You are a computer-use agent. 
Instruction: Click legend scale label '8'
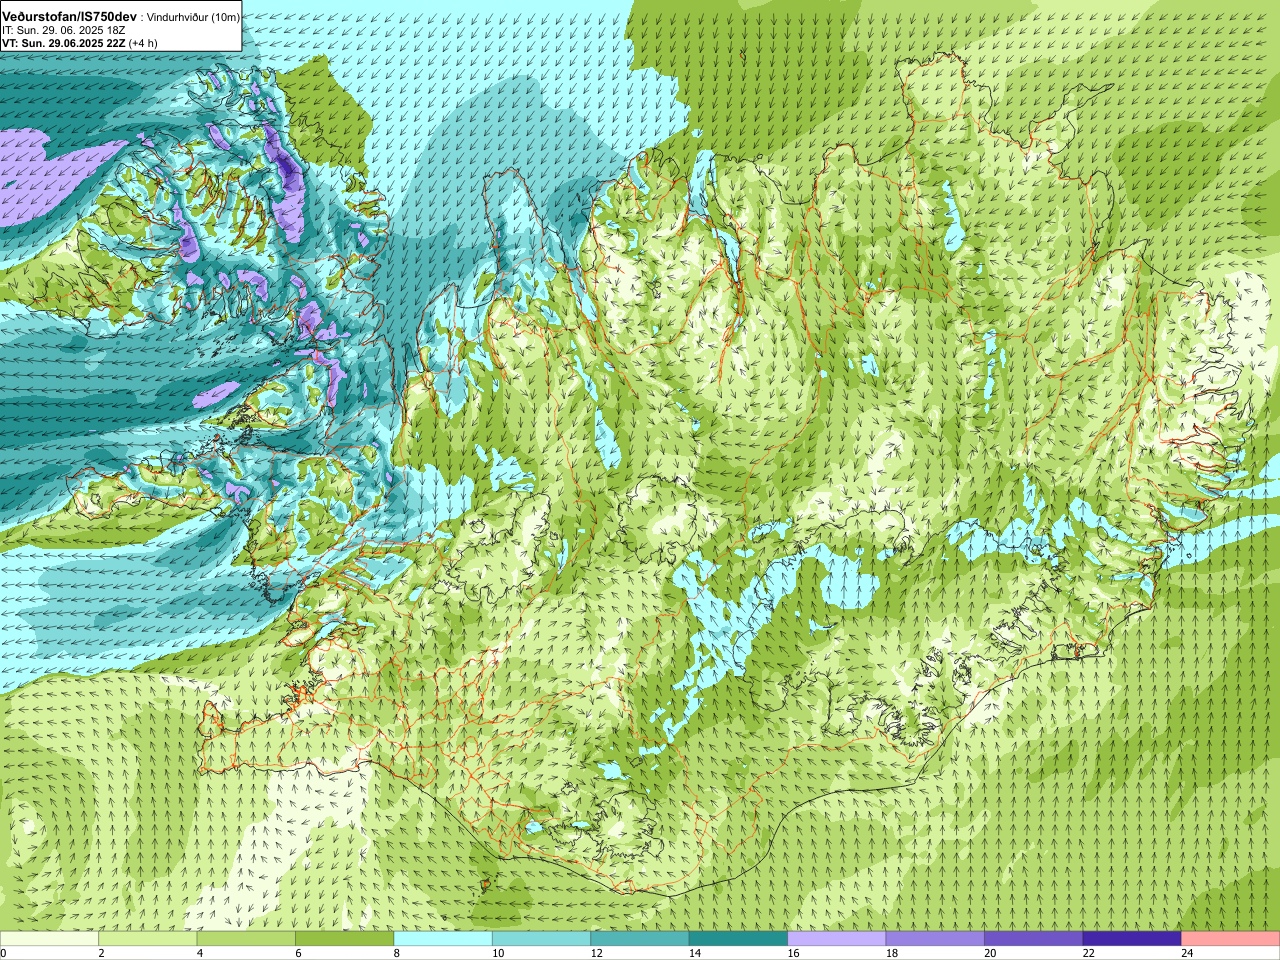[396, 953]
